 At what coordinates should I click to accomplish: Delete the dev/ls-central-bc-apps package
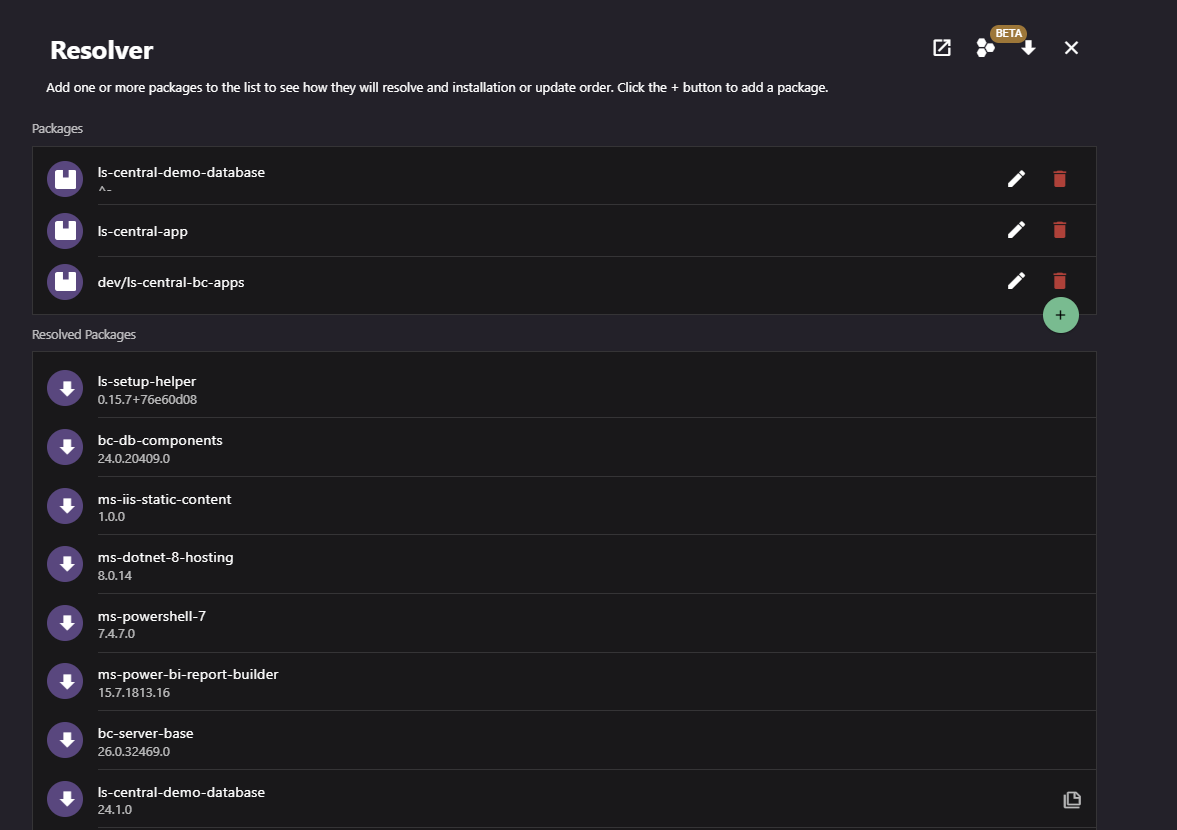1059,281
